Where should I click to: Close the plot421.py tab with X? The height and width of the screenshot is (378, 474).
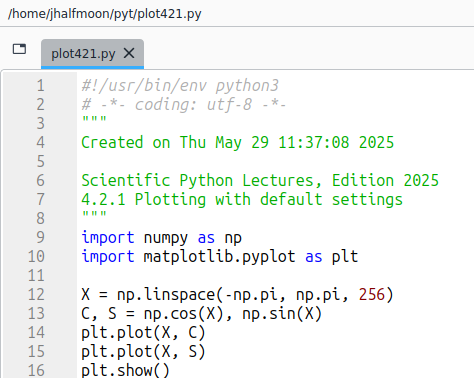click(129, 53)
